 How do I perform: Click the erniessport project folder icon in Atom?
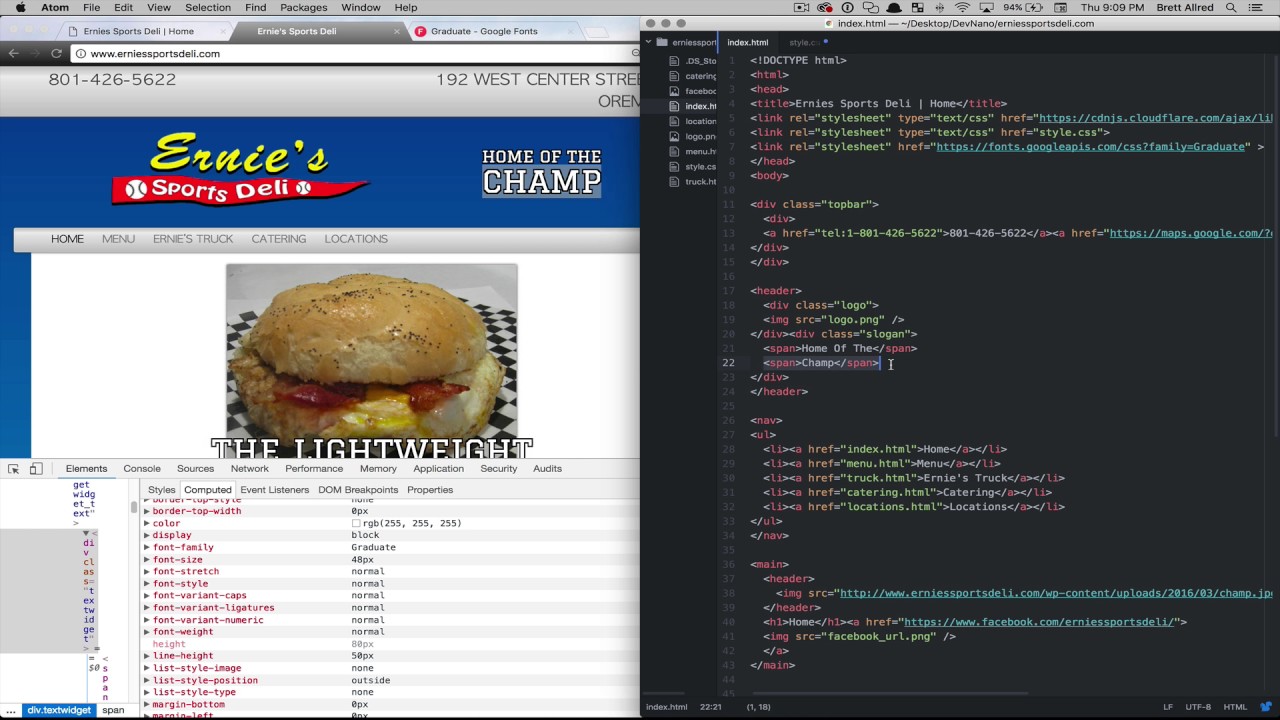[662, 43]
